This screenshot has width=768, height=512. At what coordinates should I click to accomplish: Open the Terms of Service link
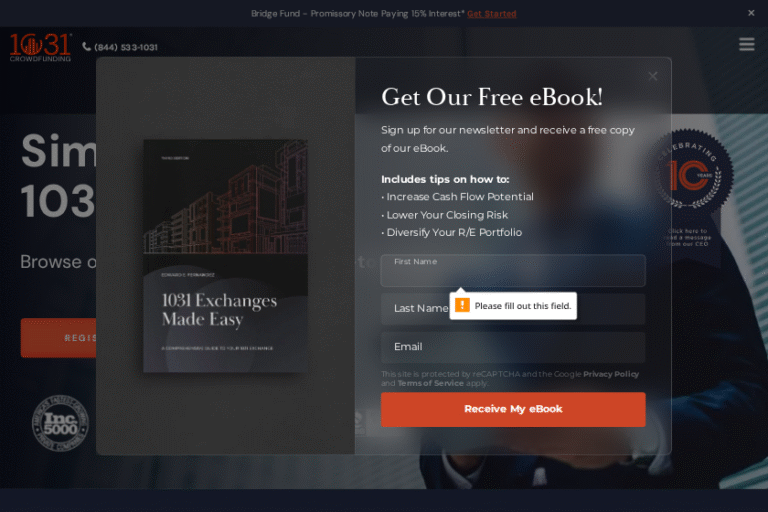coord(430,383)
